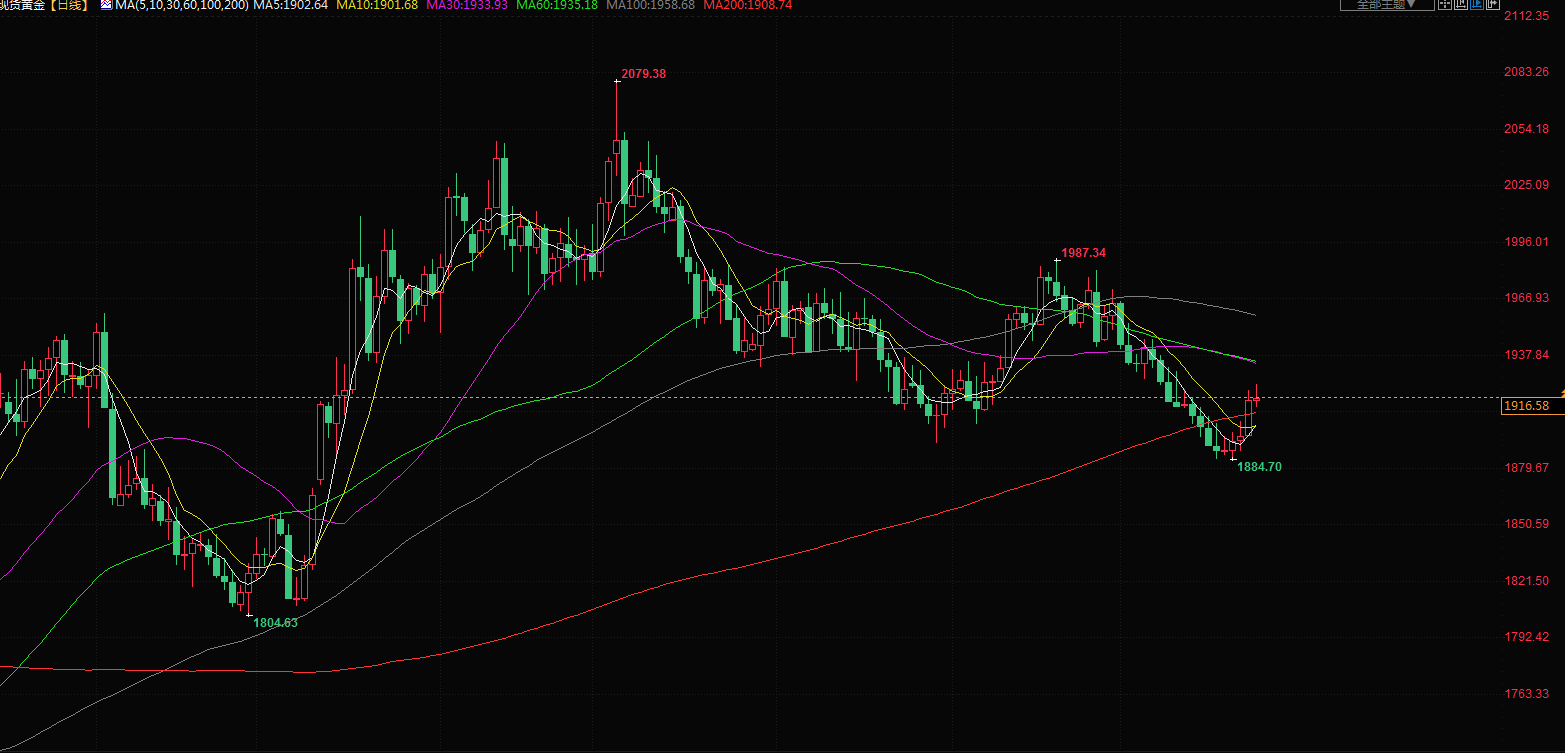The width and height of the screenshot is (1565, 753).
Task: Click the 【日线】 daily period label
Action: [69, 5]
